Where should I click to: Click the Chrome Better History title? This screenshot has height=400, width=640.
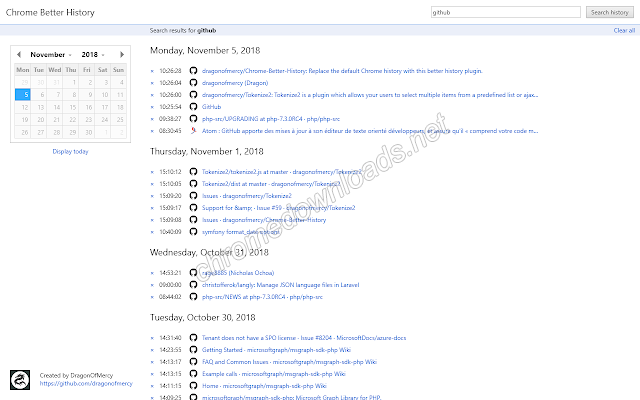[x=50, y=13]
